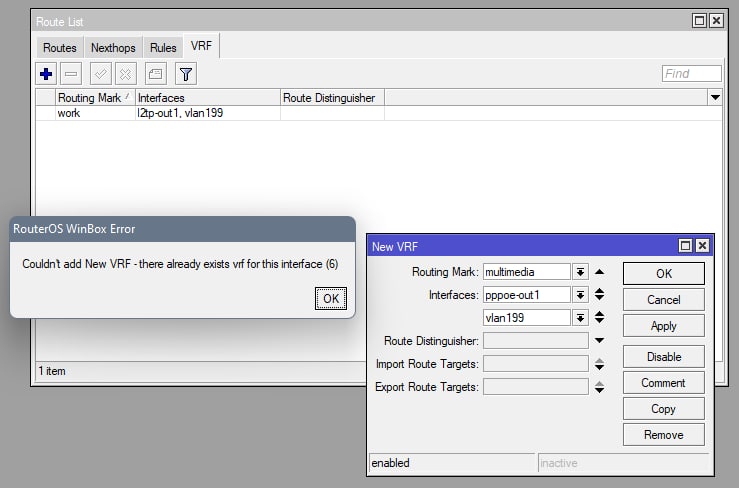
Task: Click the Import Route Targets field
Action: tap(536, 364)
